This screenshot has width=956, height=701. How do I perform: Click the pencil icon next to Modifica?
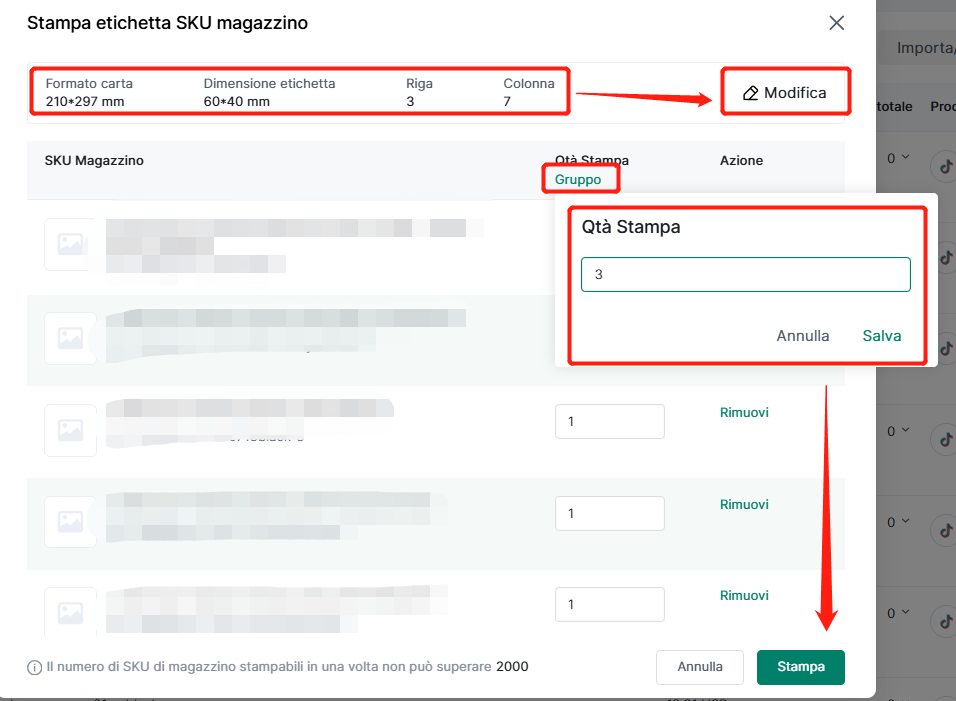(x=751, y=93)
